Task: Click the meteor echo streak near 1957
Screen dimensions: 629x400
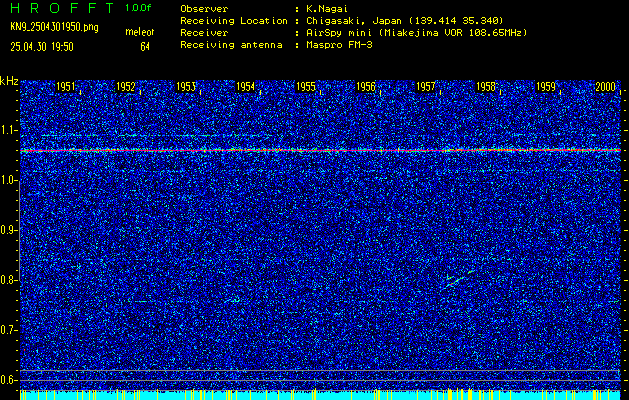Action: coord(460,278)
